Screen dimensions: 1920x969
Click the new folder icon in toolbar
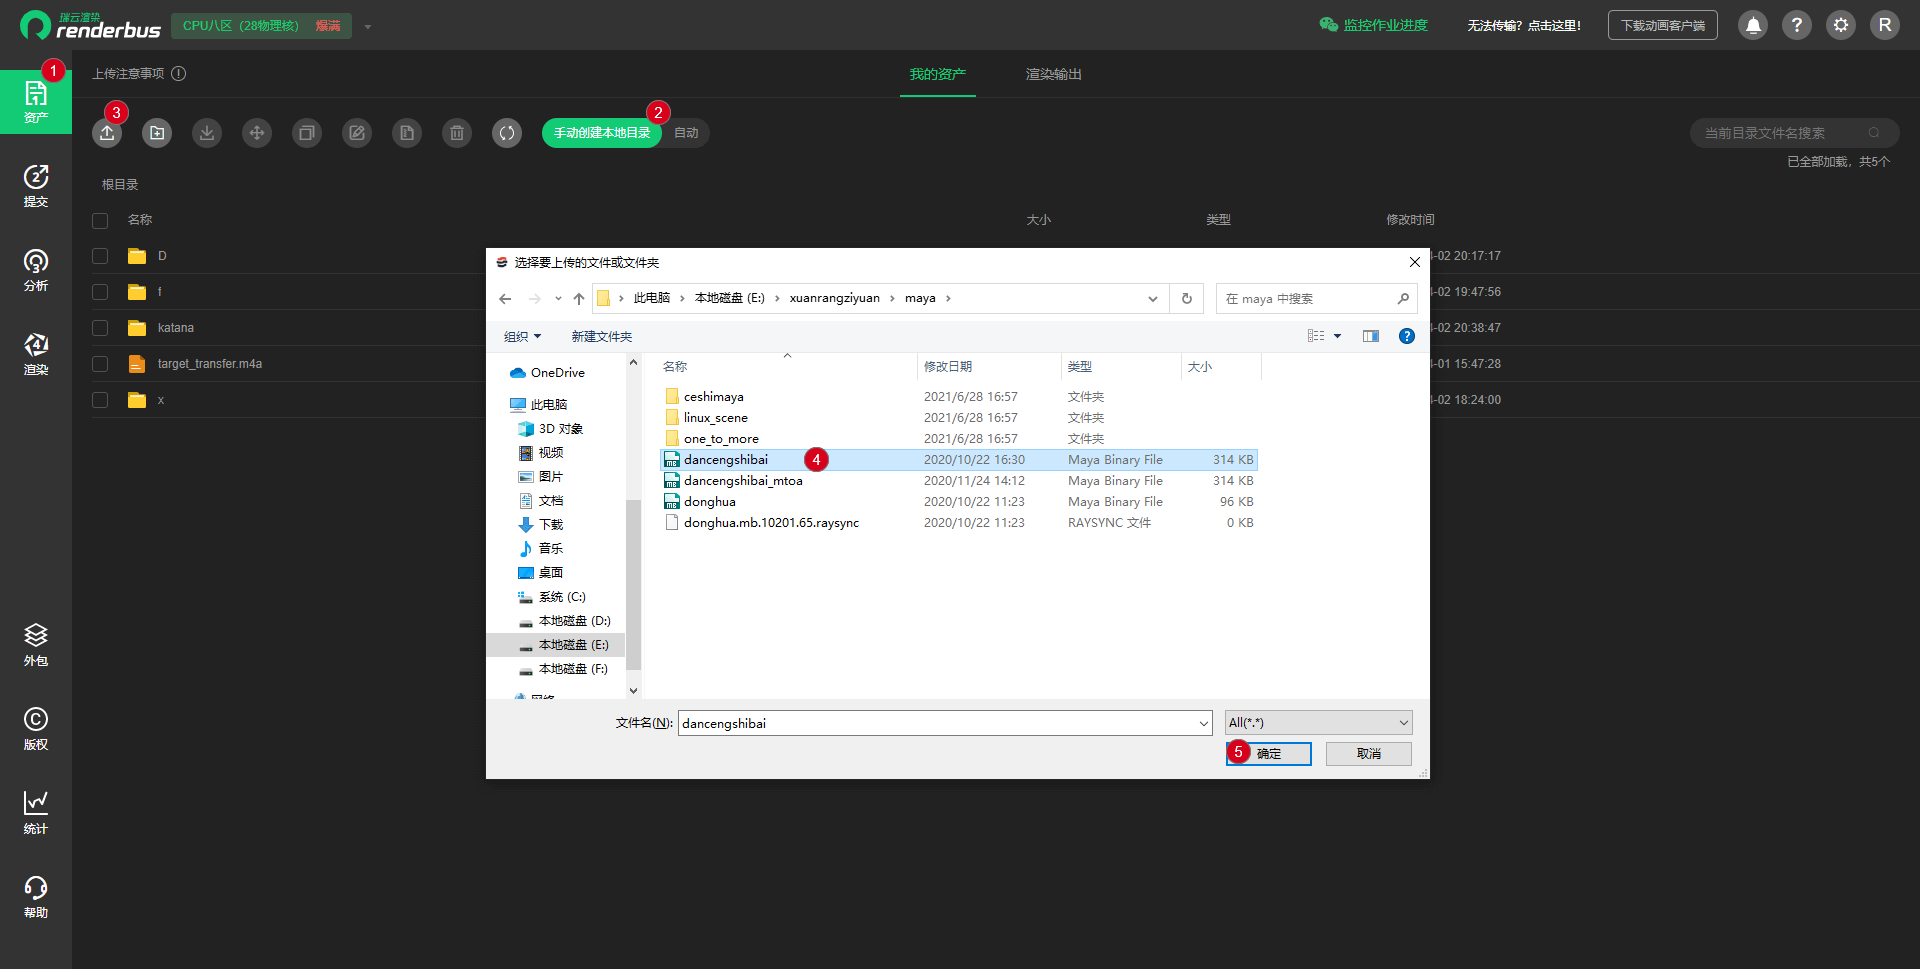pyautogui.click(x=157, y=133)
